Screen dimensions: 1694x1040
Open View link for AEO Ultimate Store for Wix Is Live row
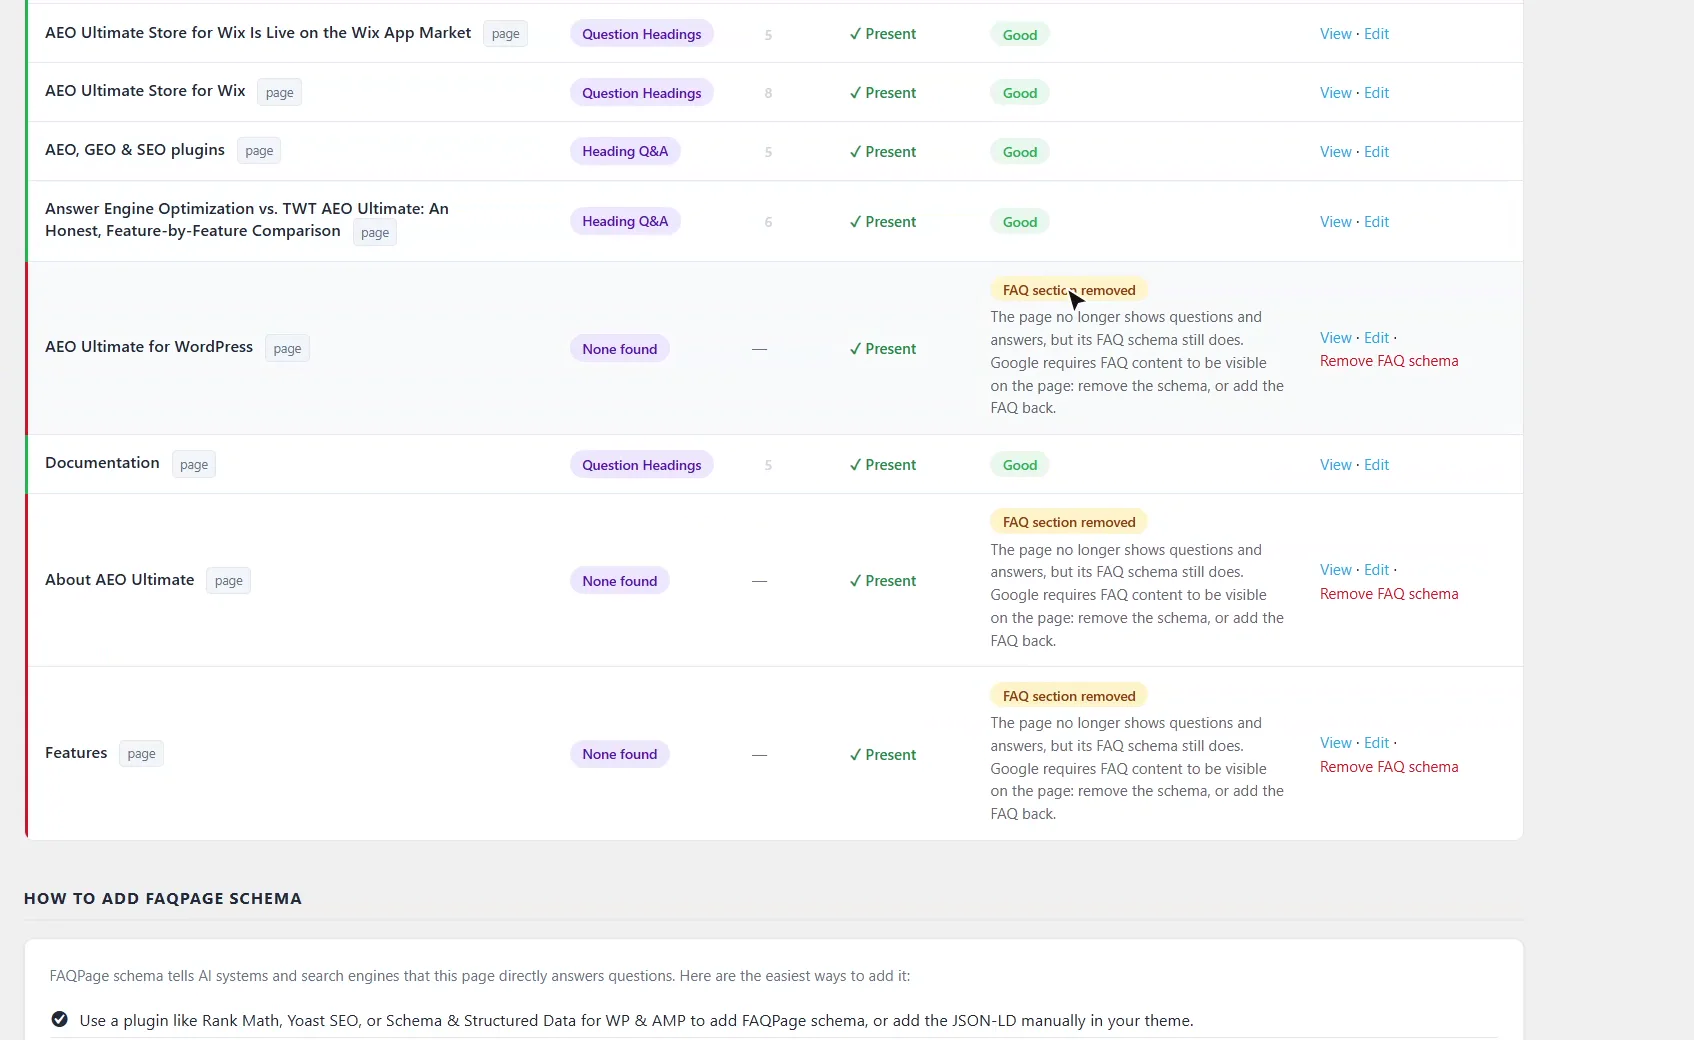[x=1335, y=34]
